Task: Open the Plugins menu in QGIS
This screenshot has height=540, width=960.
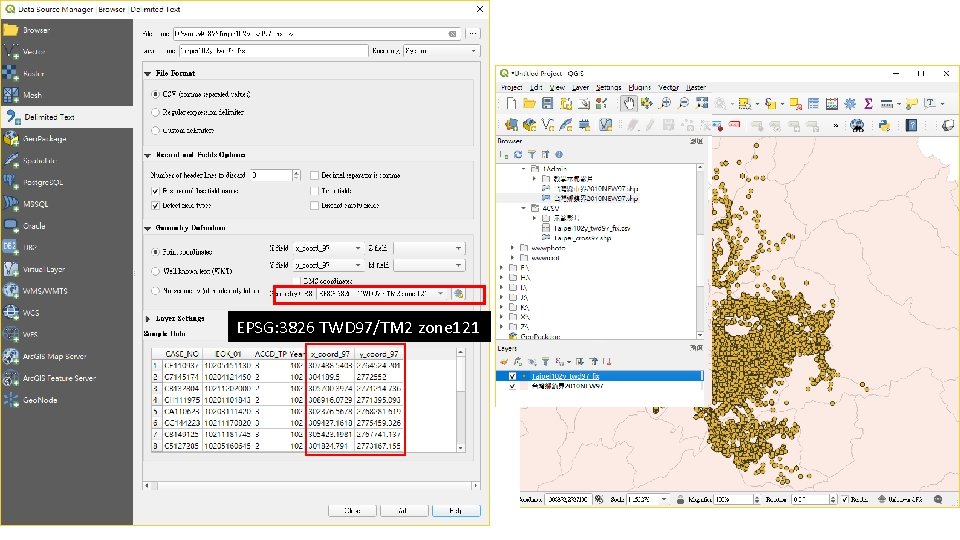Action: [x=639, y=88]
